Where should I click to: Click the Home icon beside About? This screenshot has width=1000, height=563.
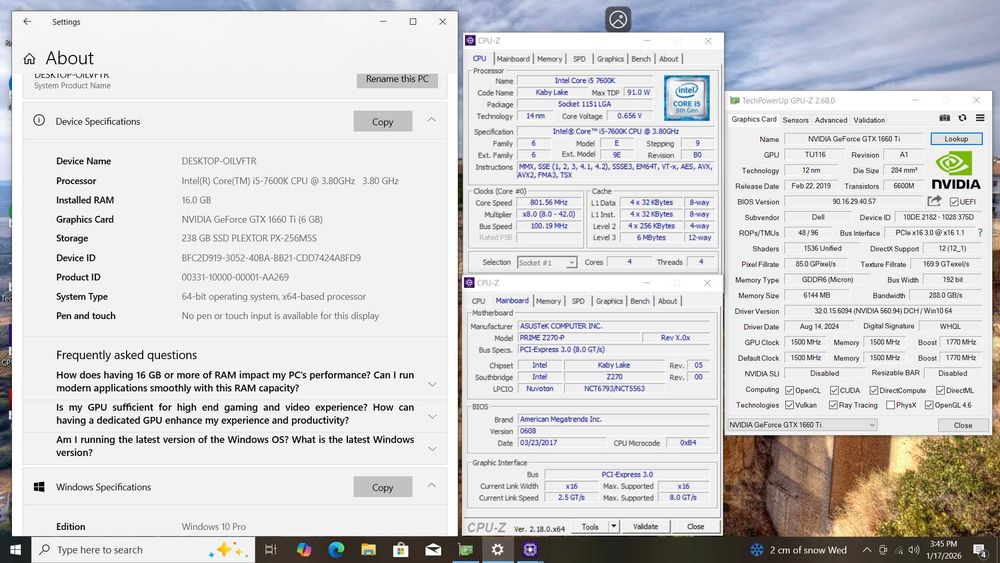29,59
